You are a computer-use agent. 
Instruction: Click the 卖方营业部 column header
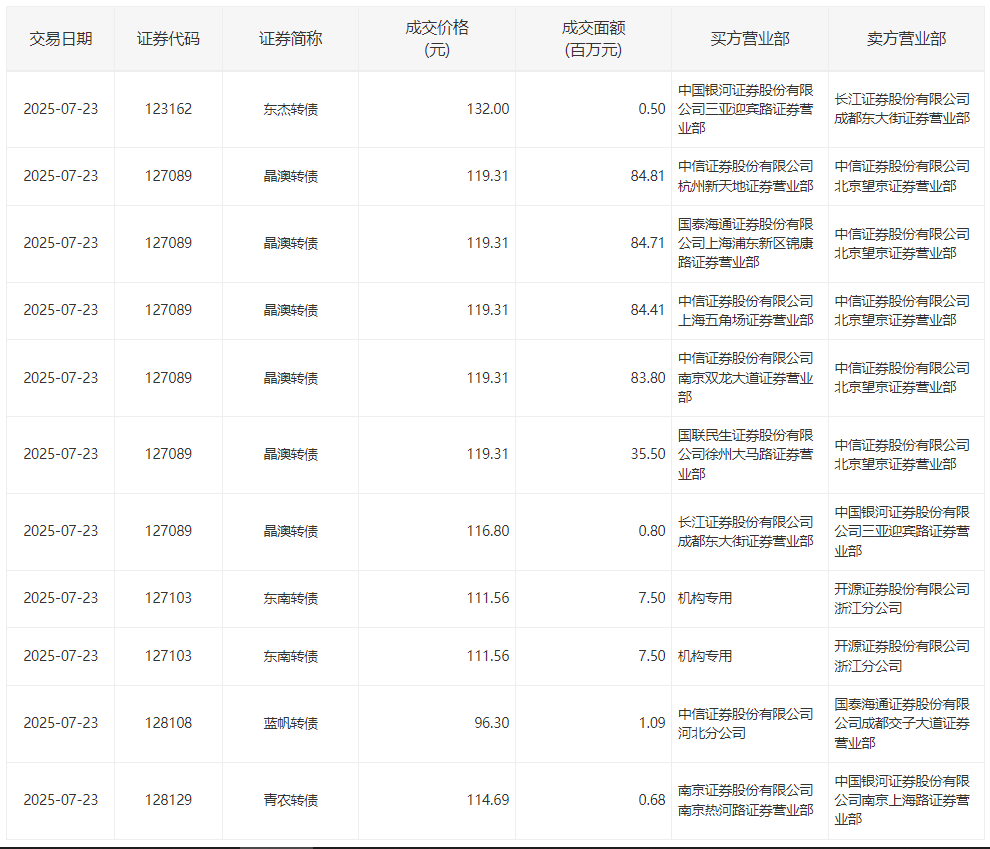tap(907, 39)
